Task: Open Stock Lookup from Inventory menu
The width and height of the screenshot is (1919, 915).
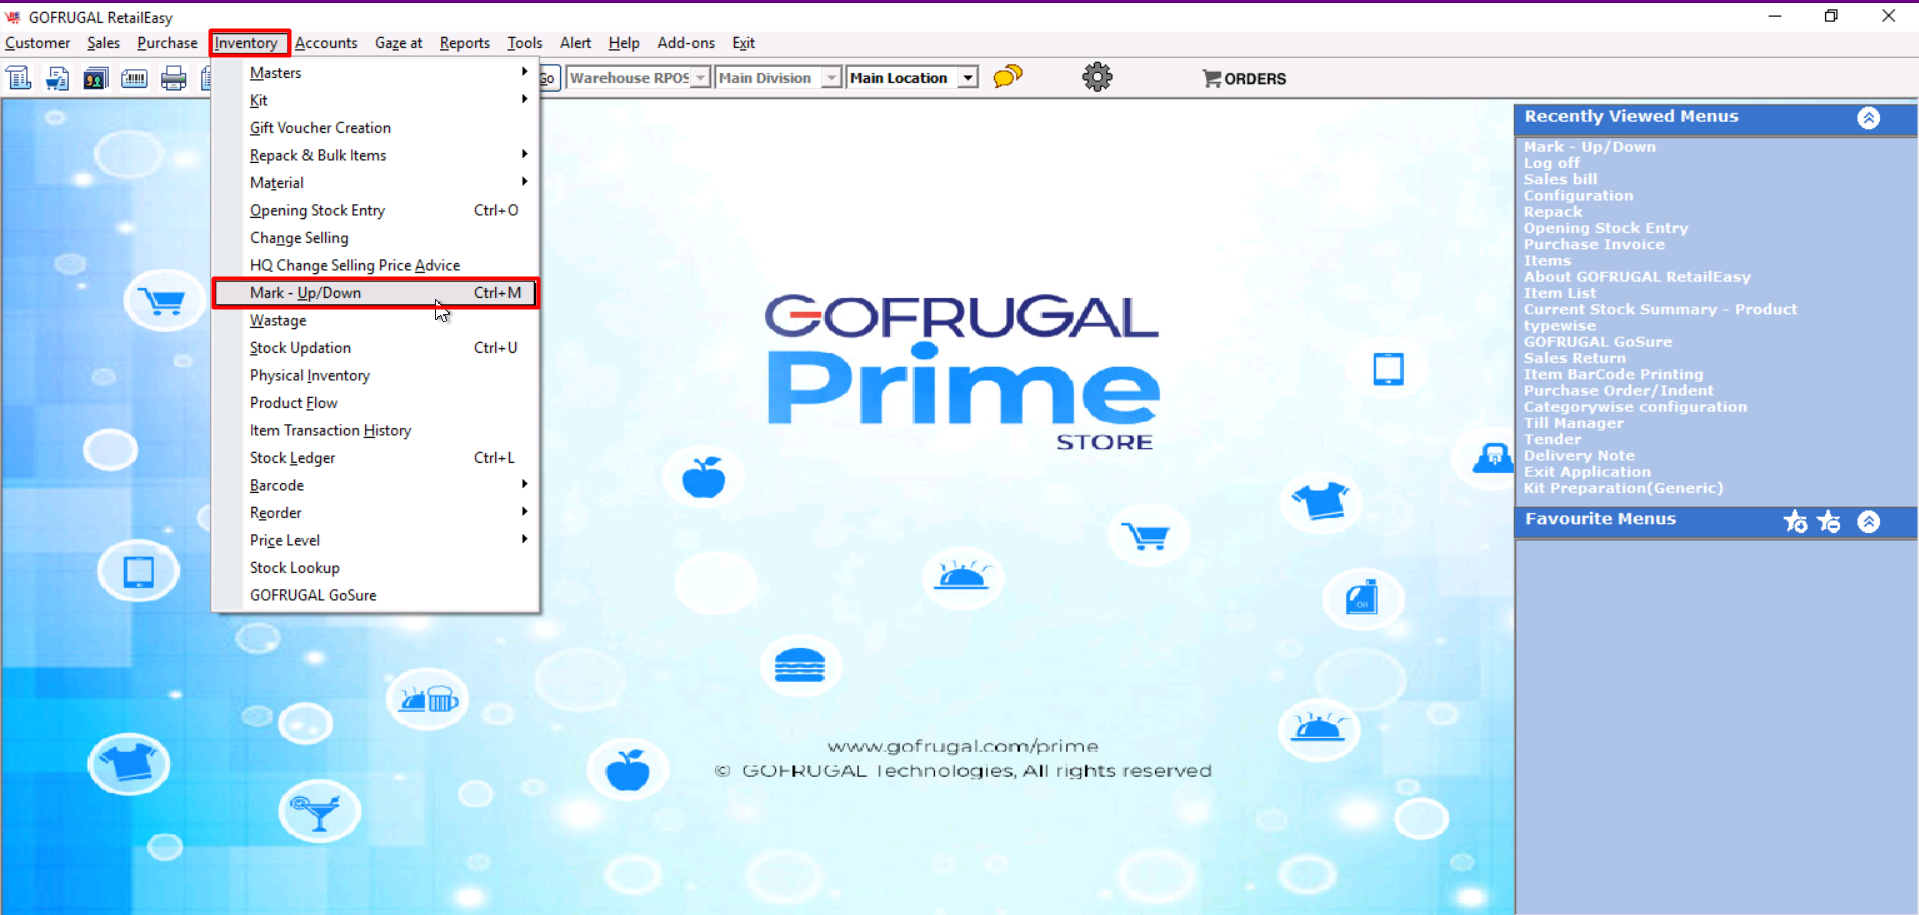Action: coord(376,568)
